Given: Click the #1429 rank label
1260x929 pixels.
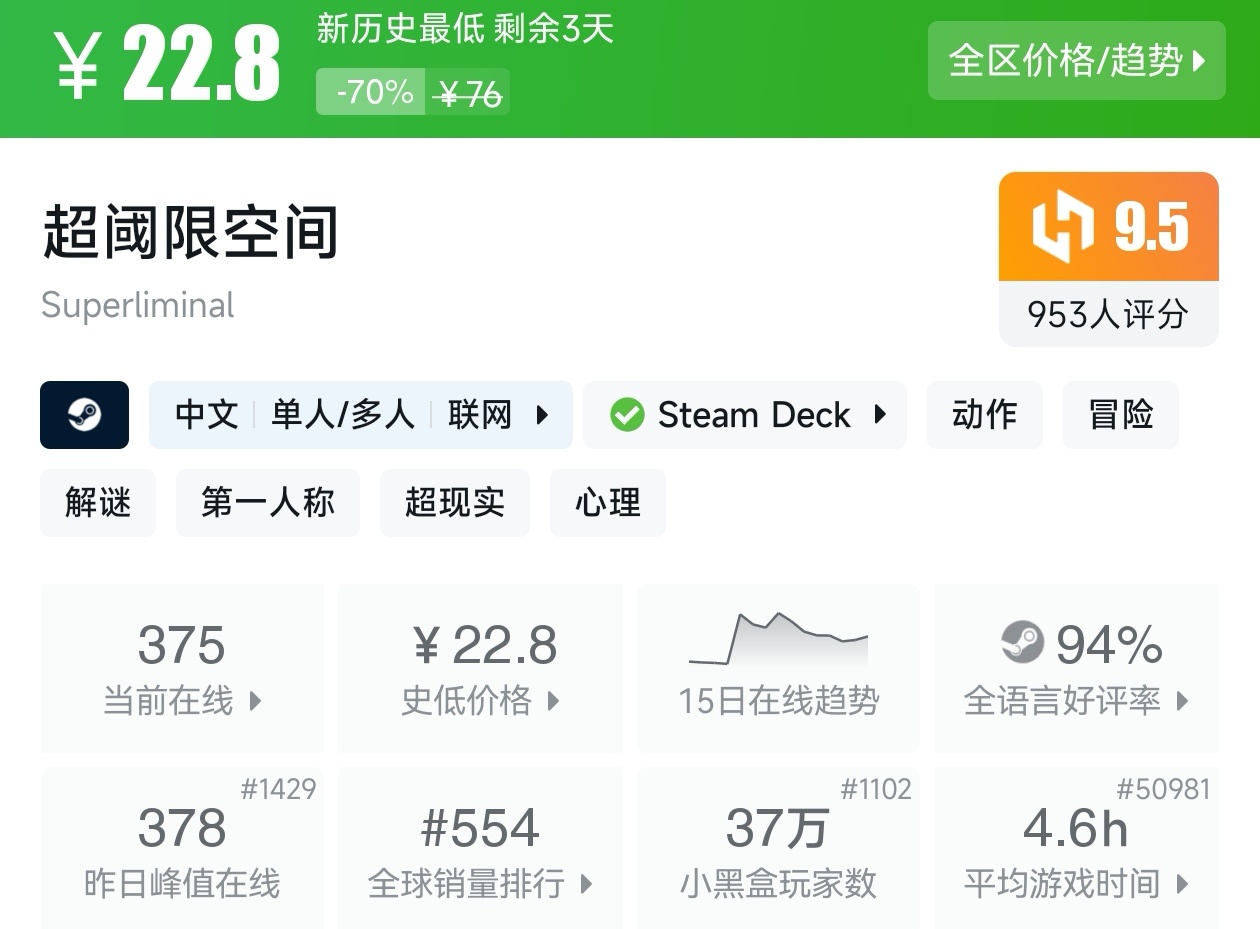Looking at the screenshot, I should click(x=278, y=790).
